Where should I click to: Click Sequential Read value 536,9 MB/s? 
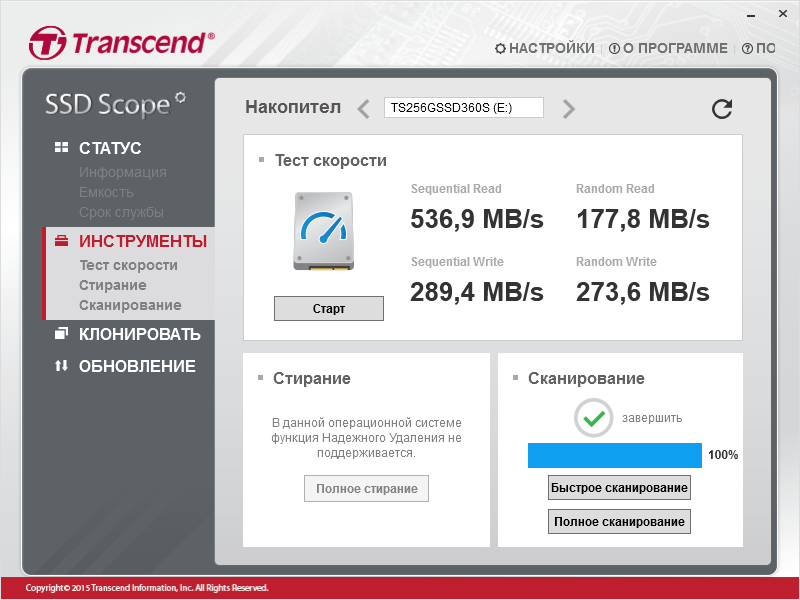477,219
